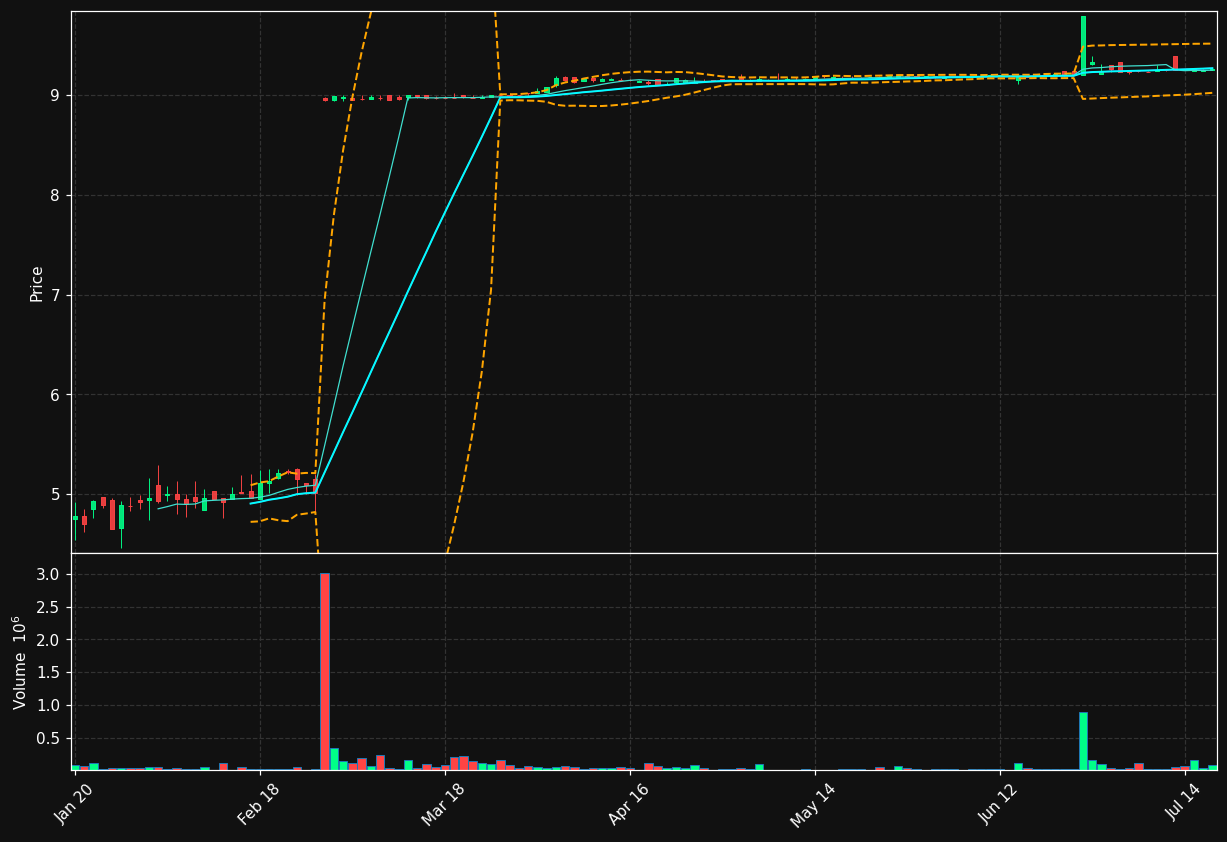Click the volume tick label "2.5"
Screen dimensions: 1227x842
(49, 608)
